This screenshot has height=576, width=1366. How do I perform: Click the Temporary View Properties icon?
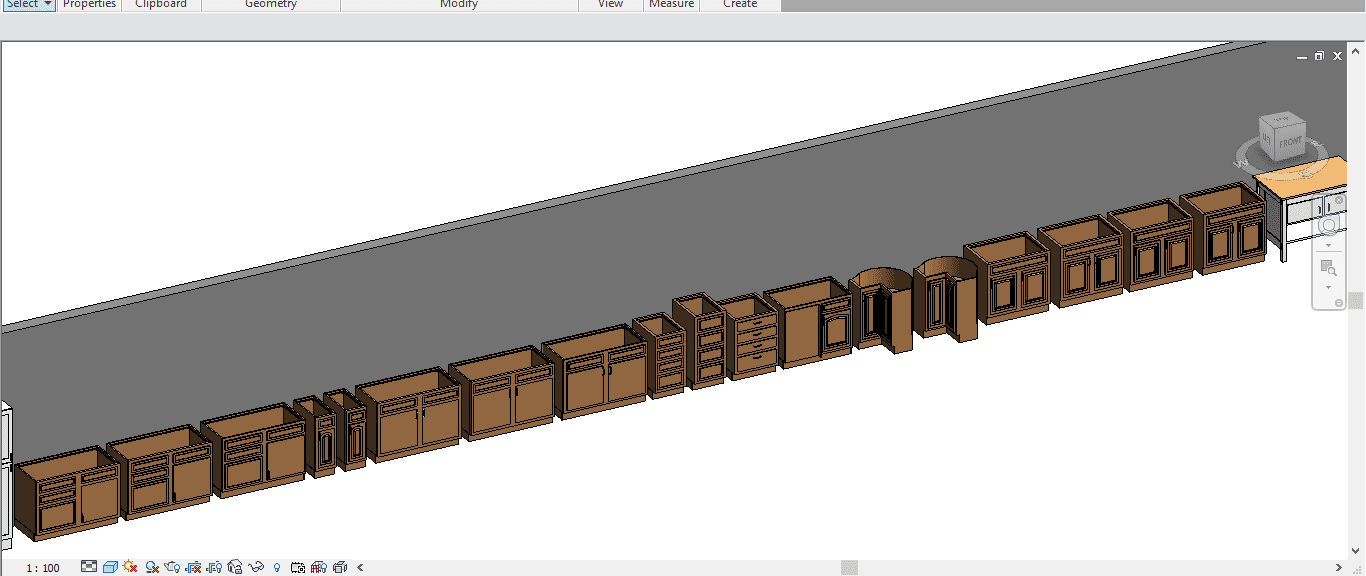[x=298, y=567]
